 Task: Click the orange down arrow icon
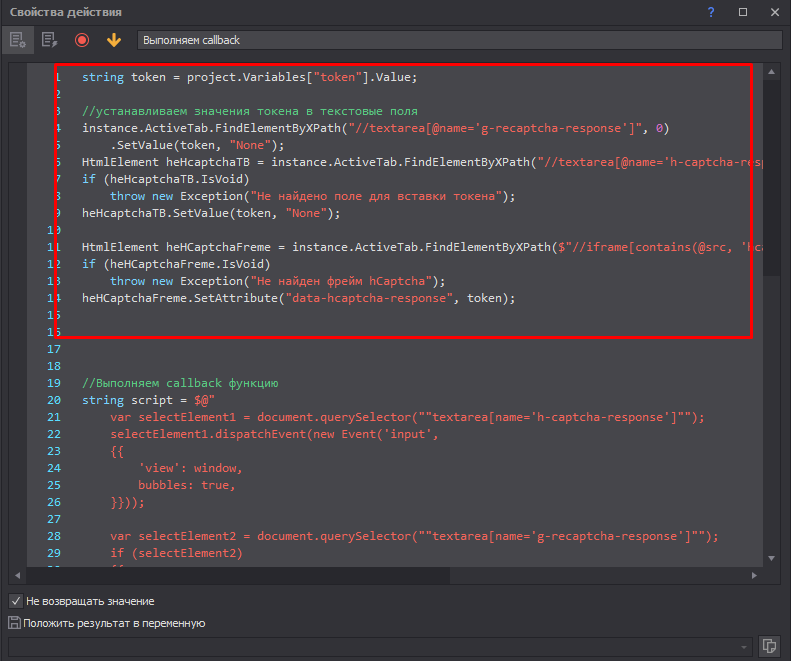coord(113,40)
